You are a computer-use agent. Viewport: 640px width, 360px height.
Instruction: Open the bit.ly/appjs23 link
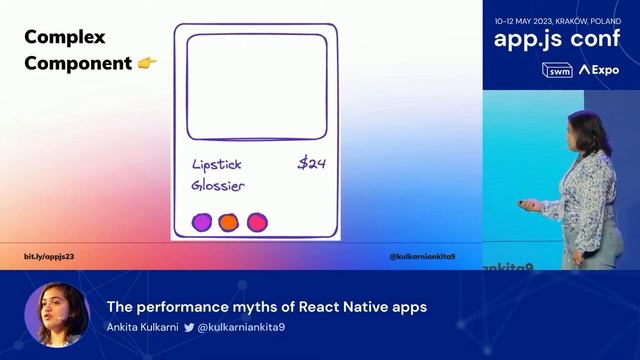click(49, 256)
